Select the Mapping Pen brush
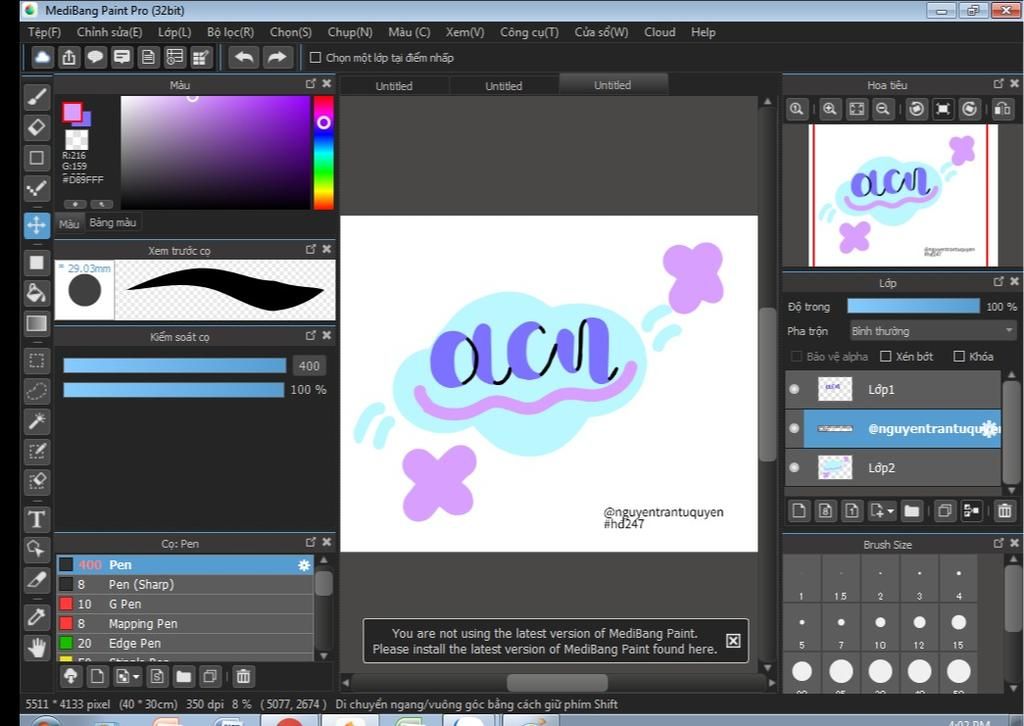 pyautogui.click(x=185, y=623)
